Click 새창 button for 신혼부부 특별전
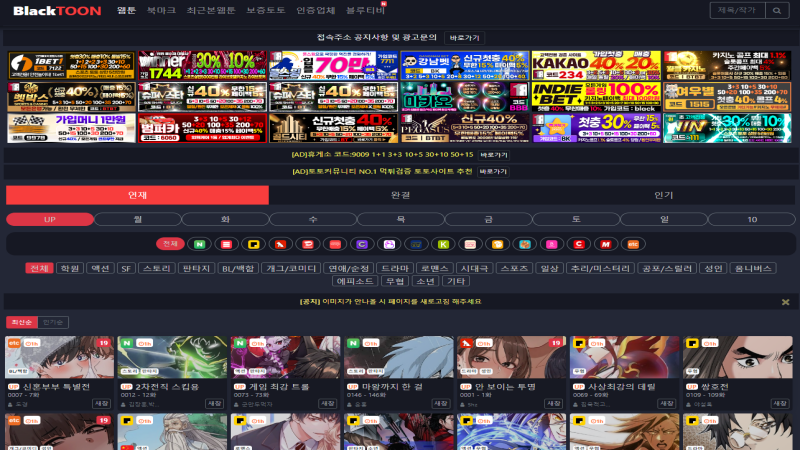 101,403
